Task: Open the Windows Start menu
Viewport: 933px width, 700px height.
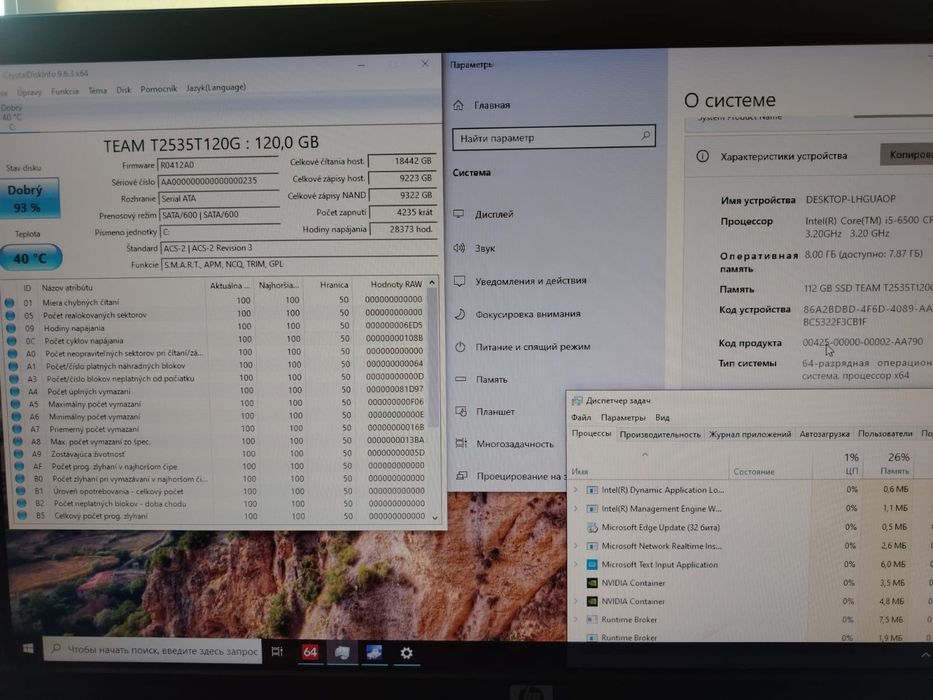Action: pos(27,648)
